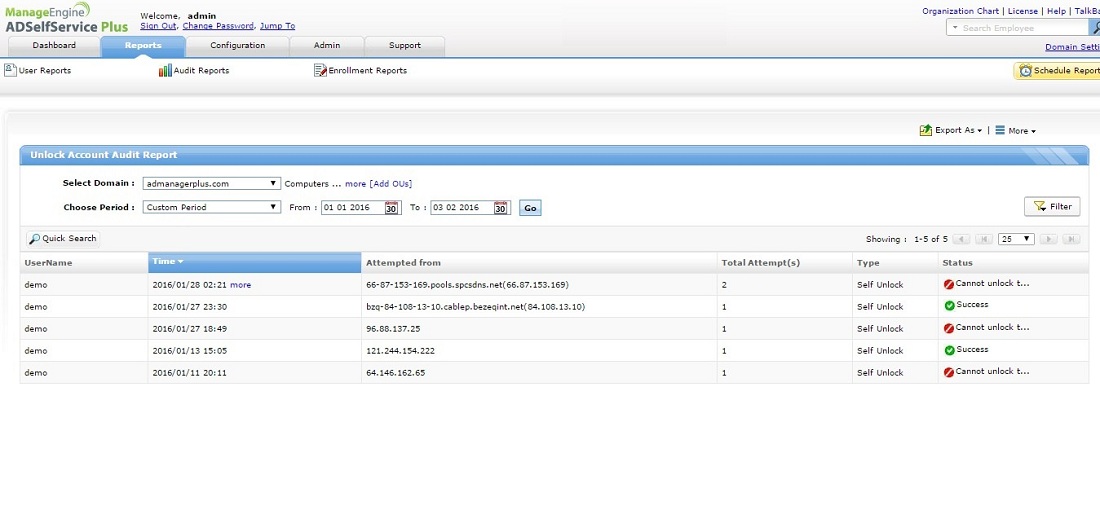Image resolution: width=1100 pixels, height=510 pixels.
Task: Click the ManageEngine ADSelfService Plus logo
Action: pos(67,18)
